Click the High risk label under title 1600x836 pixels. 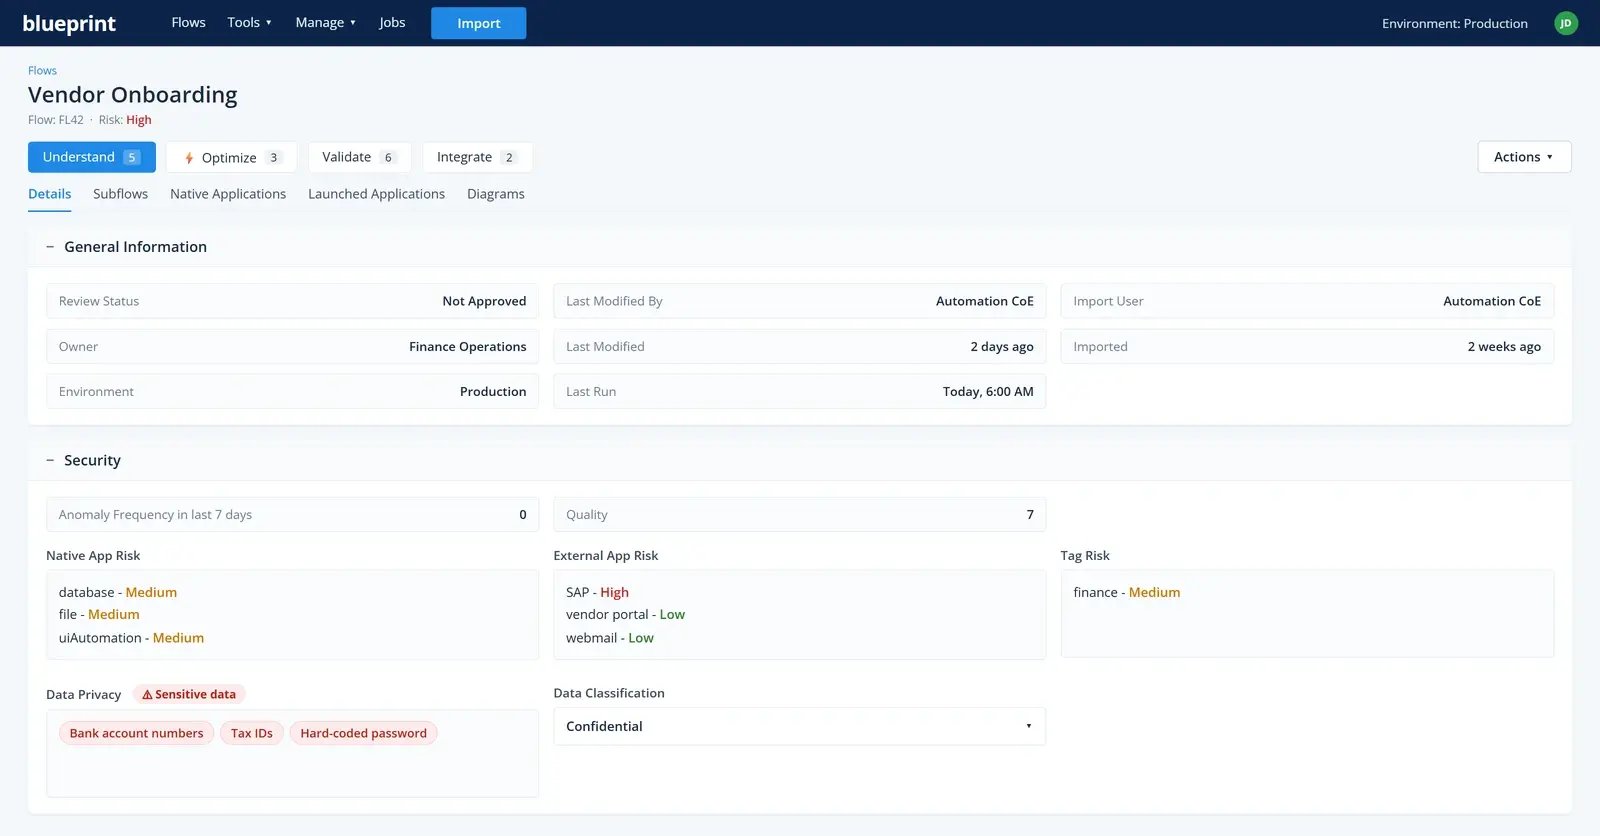[139, 120]
